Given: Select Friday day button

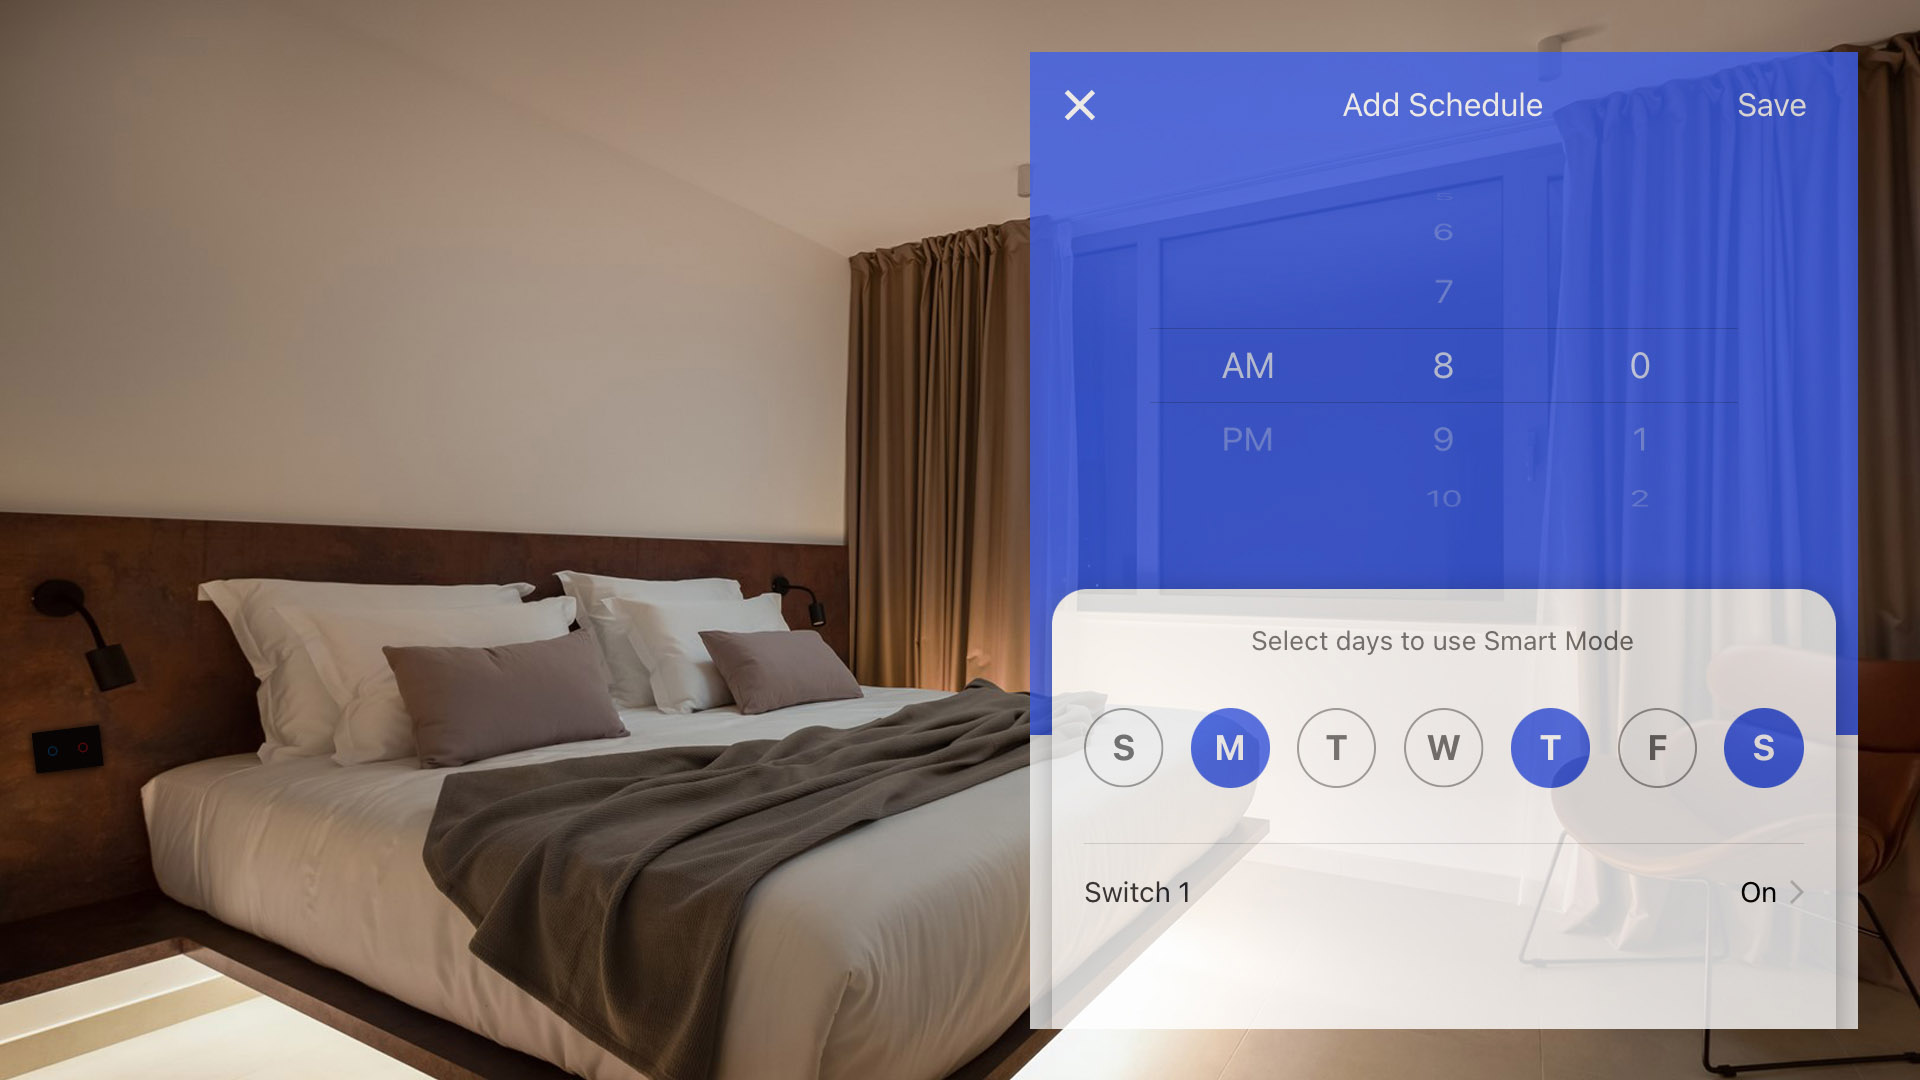Looking at the screenshot, I should [1656, 746].
